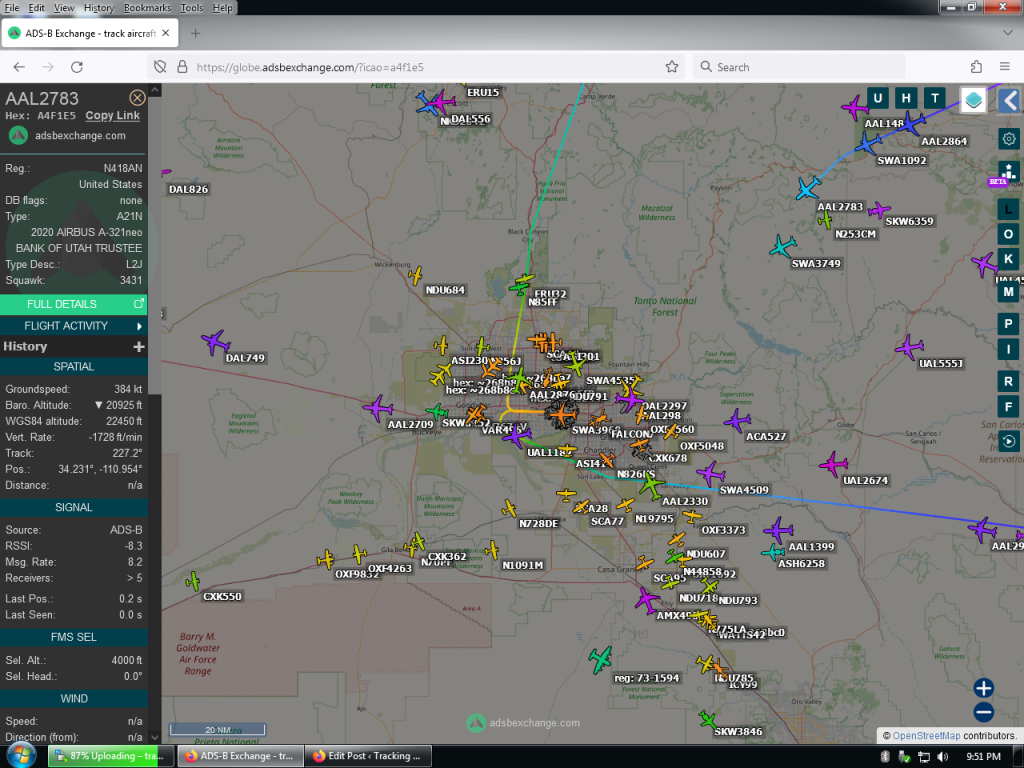Select the AAL1399 aircraft icon
Viewport: 1024px width, 768px height.
click(x=778, y=530)
